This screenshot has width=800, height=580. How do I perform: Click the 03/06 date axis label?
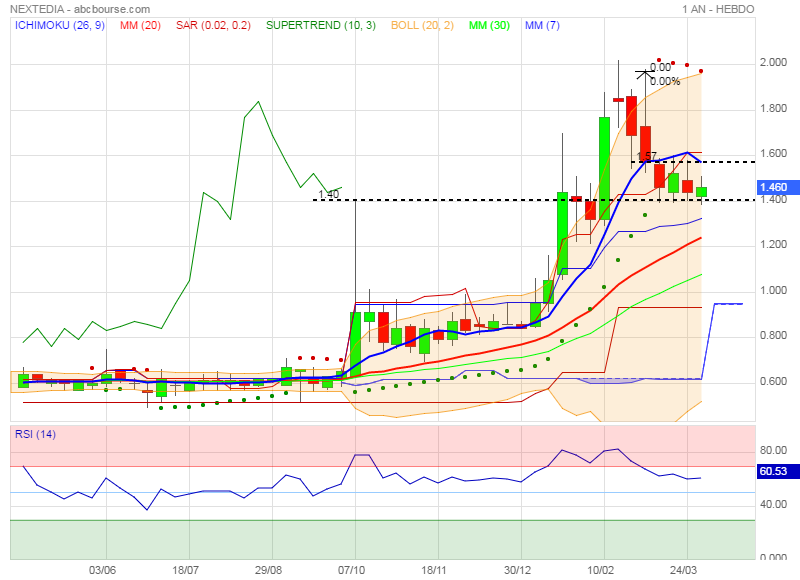(102, 570)
